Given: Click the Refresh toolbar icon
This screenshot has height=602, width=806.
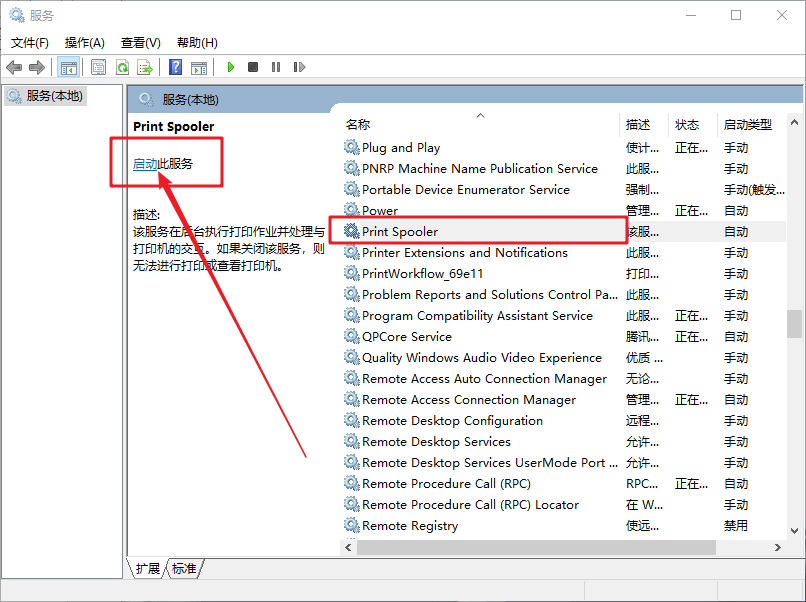Looking at the screenshot, I should [x=122, y=67].
